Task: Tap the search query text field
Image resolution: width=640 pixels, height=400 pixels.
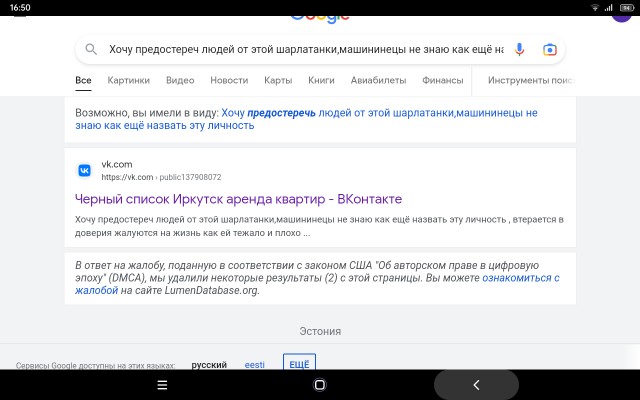Action: point(306,49)
